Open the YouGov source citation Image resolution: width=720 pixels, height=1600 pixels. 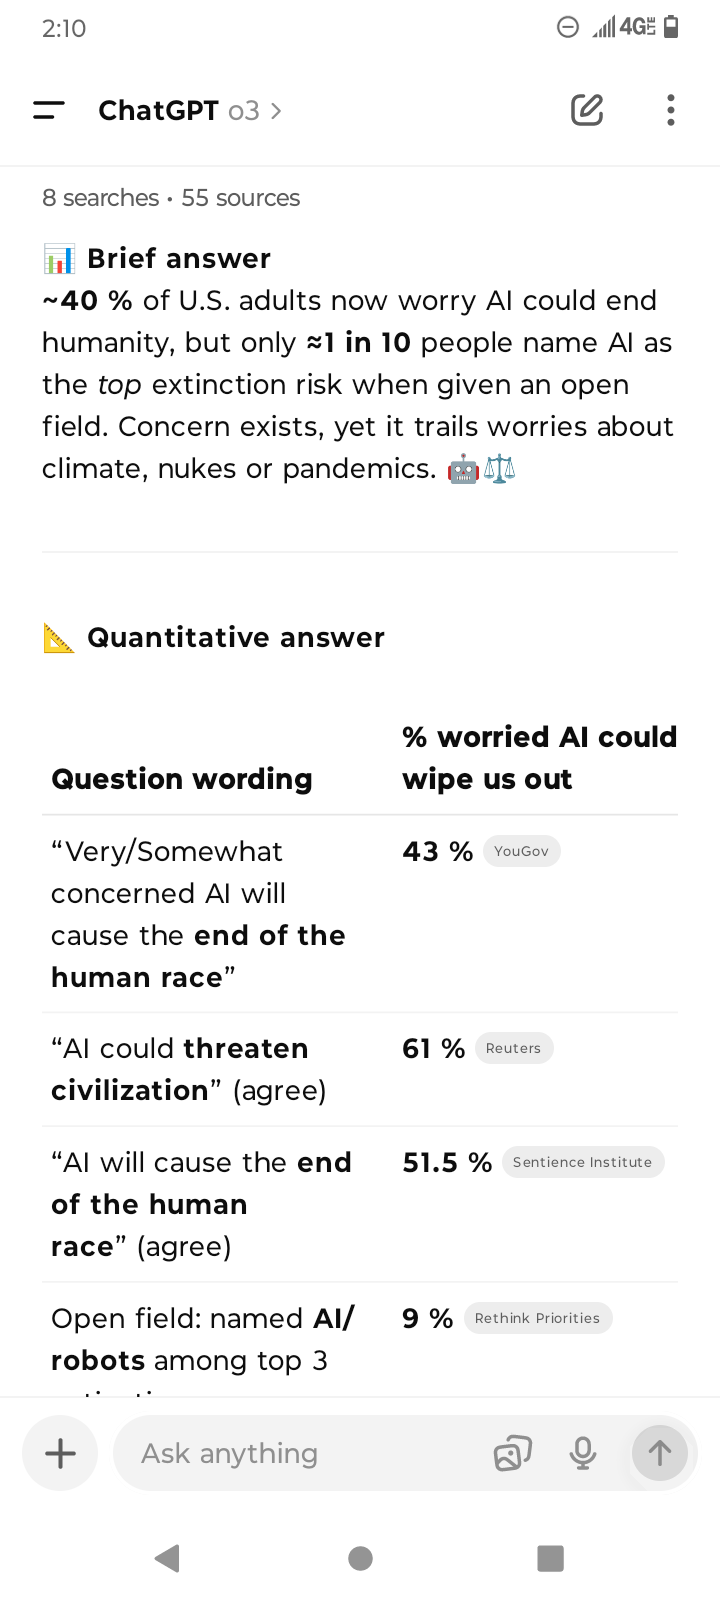(521, 851)
